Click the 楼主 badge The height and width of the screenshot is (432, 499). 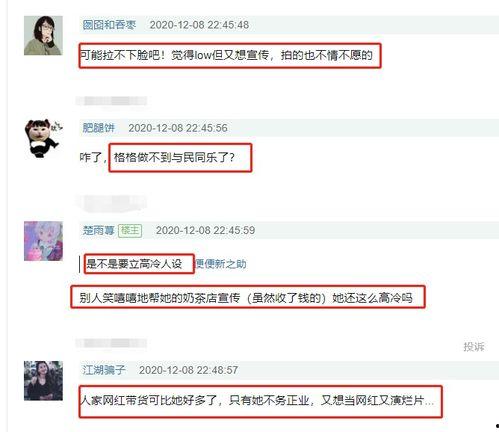tap(130, 230)
